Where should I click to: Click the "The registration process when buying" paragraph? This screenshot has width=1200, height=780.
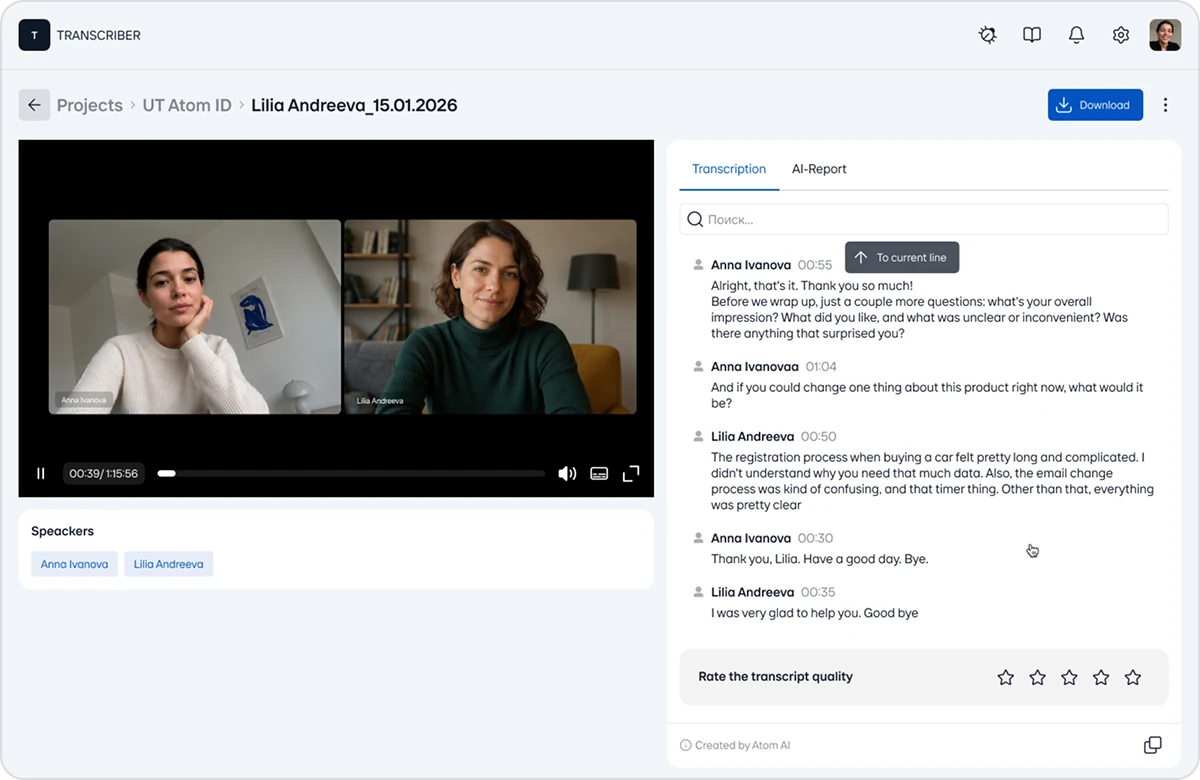coord(932,481)
